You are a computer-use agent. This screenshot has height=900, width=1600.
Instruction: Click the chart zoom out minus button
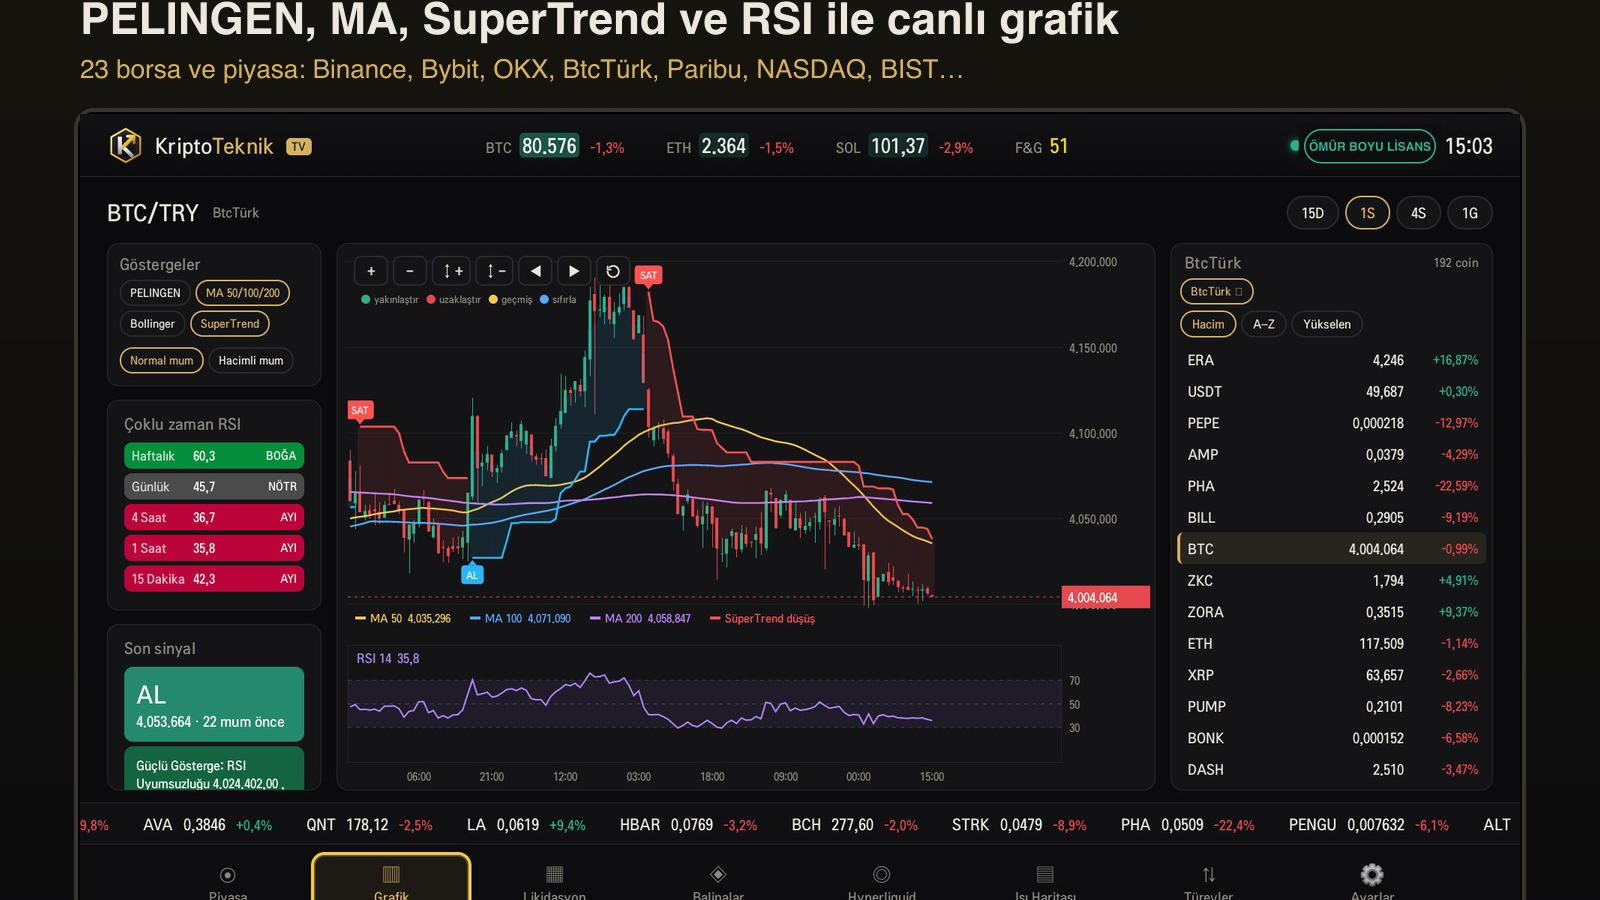[x=410, y=271]
